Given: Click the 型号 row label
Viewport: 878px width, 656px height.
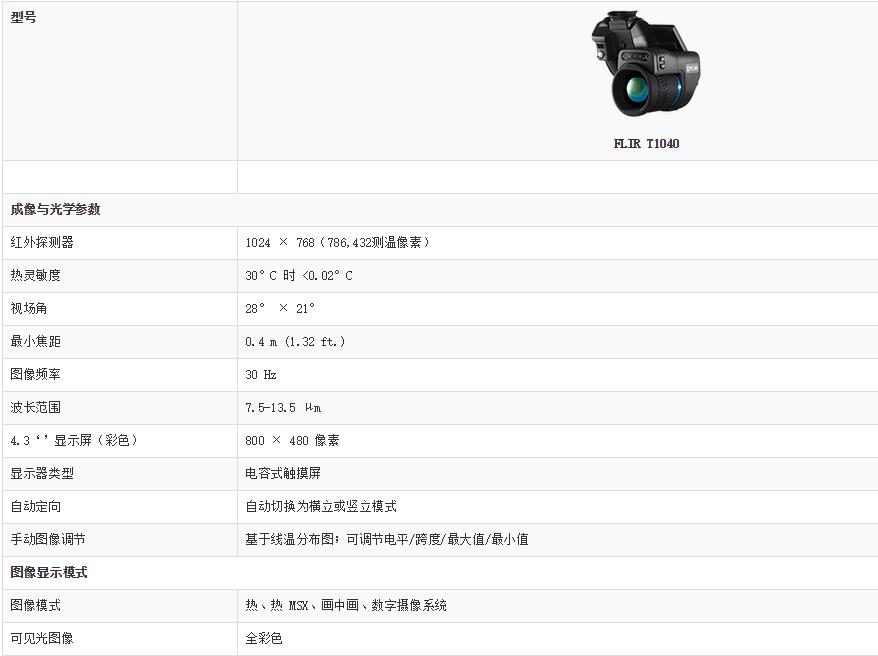Looking at the screenshot, I should coord(24,18).
